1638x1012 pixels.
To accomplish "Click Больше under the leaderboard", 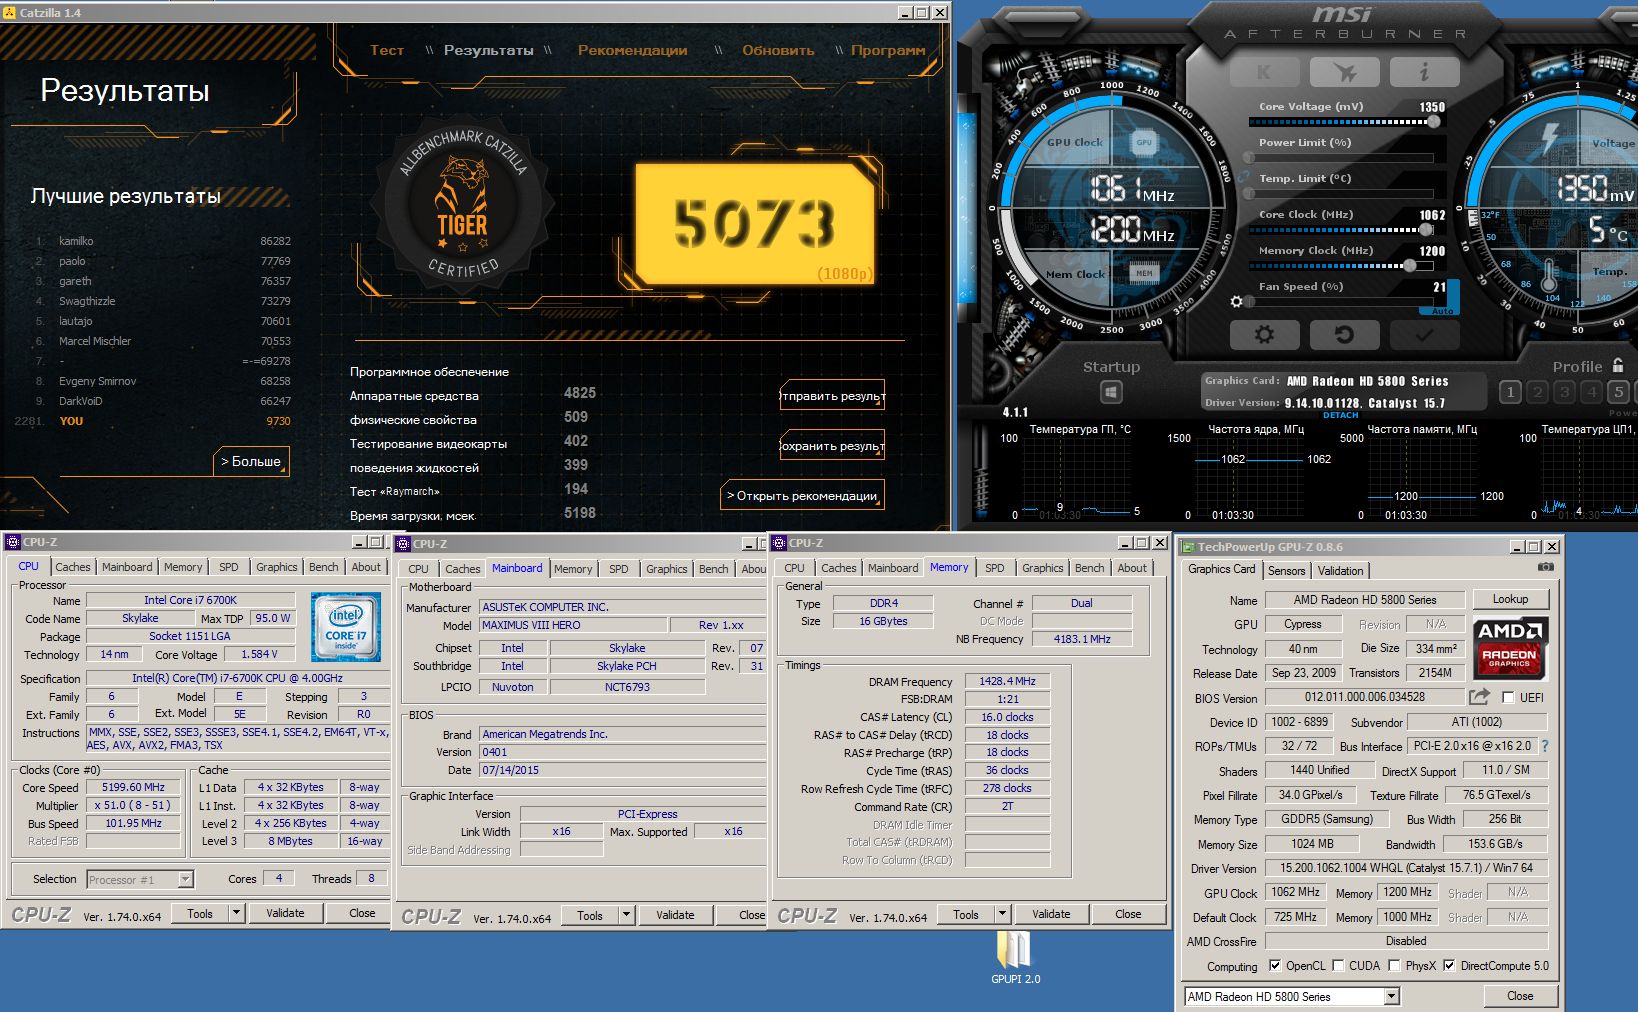I will coord(252,461).
